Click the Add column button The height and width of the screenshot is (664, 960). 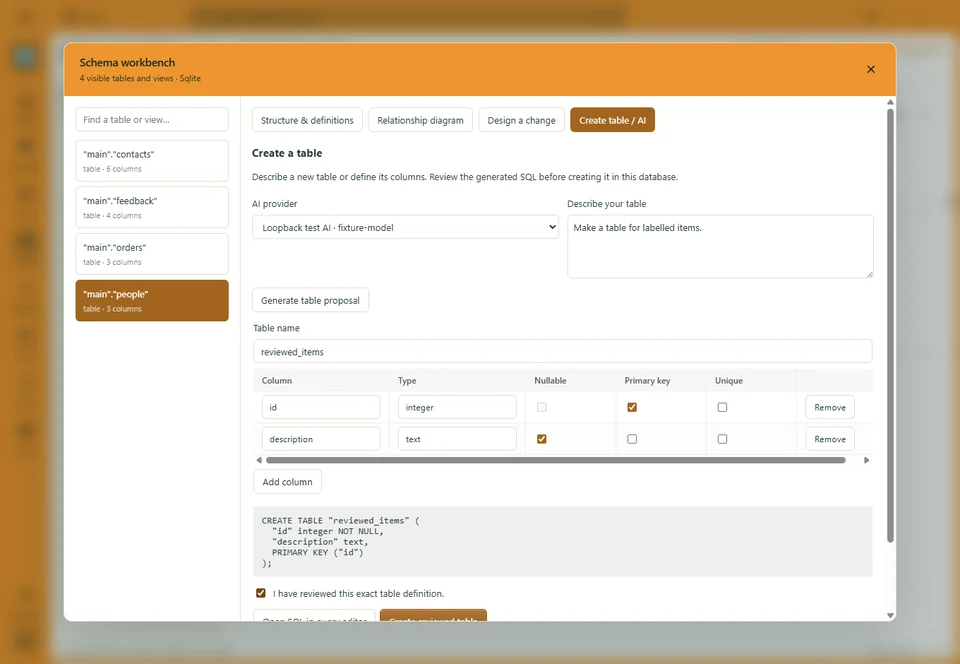tap(287, 482)
